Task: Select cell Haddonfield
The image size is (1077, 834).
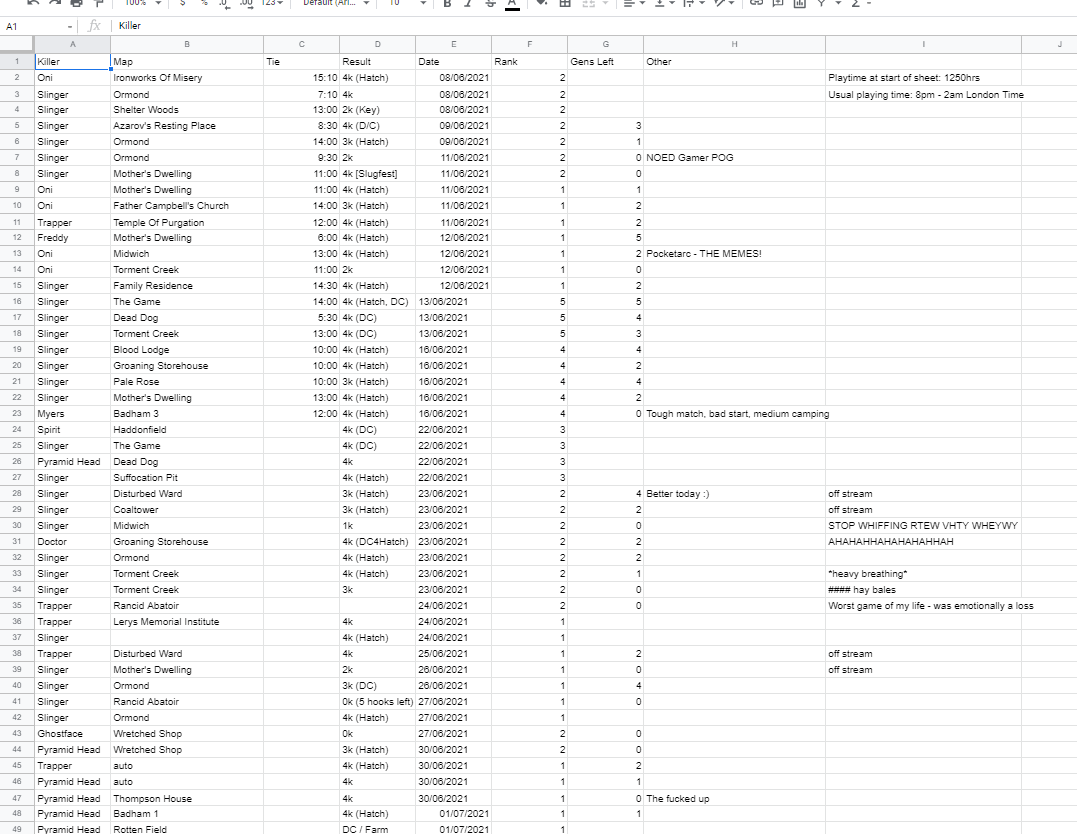Action: [187, 429]
